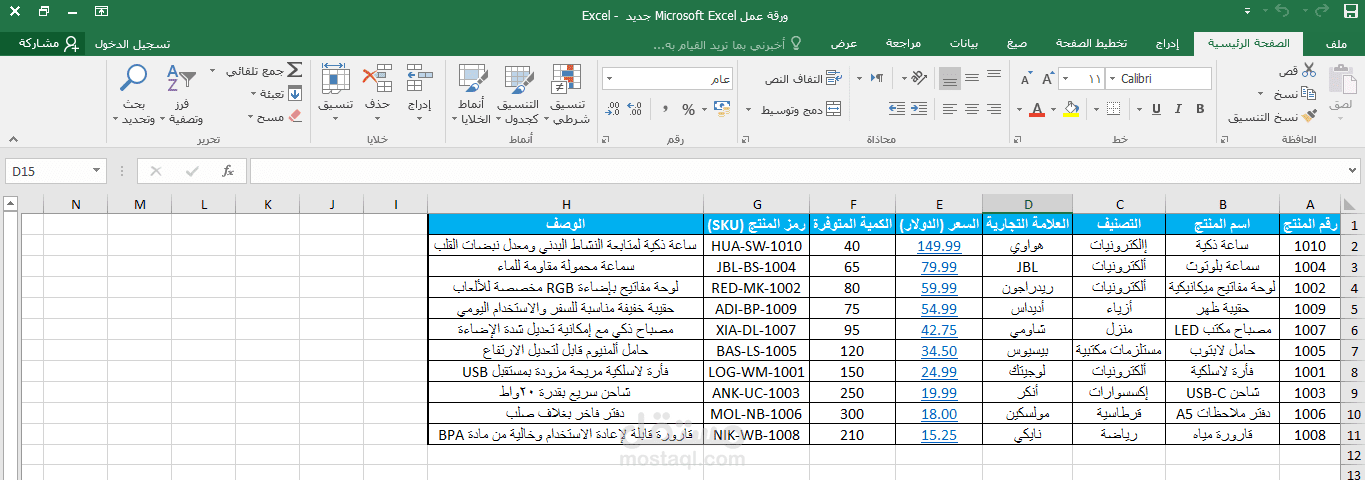The image size is (1365, 480).
Task: Switch to the View (عرض) tab
Action: (845, 44)
